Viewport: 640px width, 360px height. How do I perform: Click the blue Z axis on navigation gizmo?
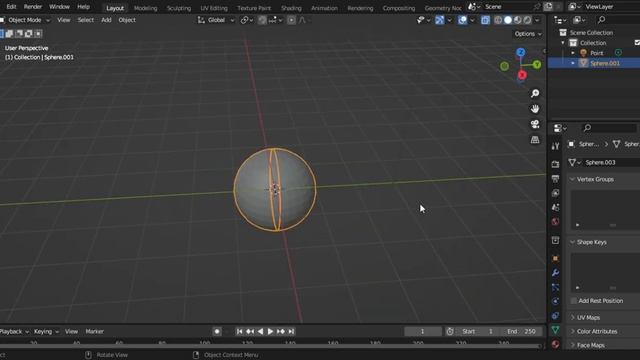[520, 52]
